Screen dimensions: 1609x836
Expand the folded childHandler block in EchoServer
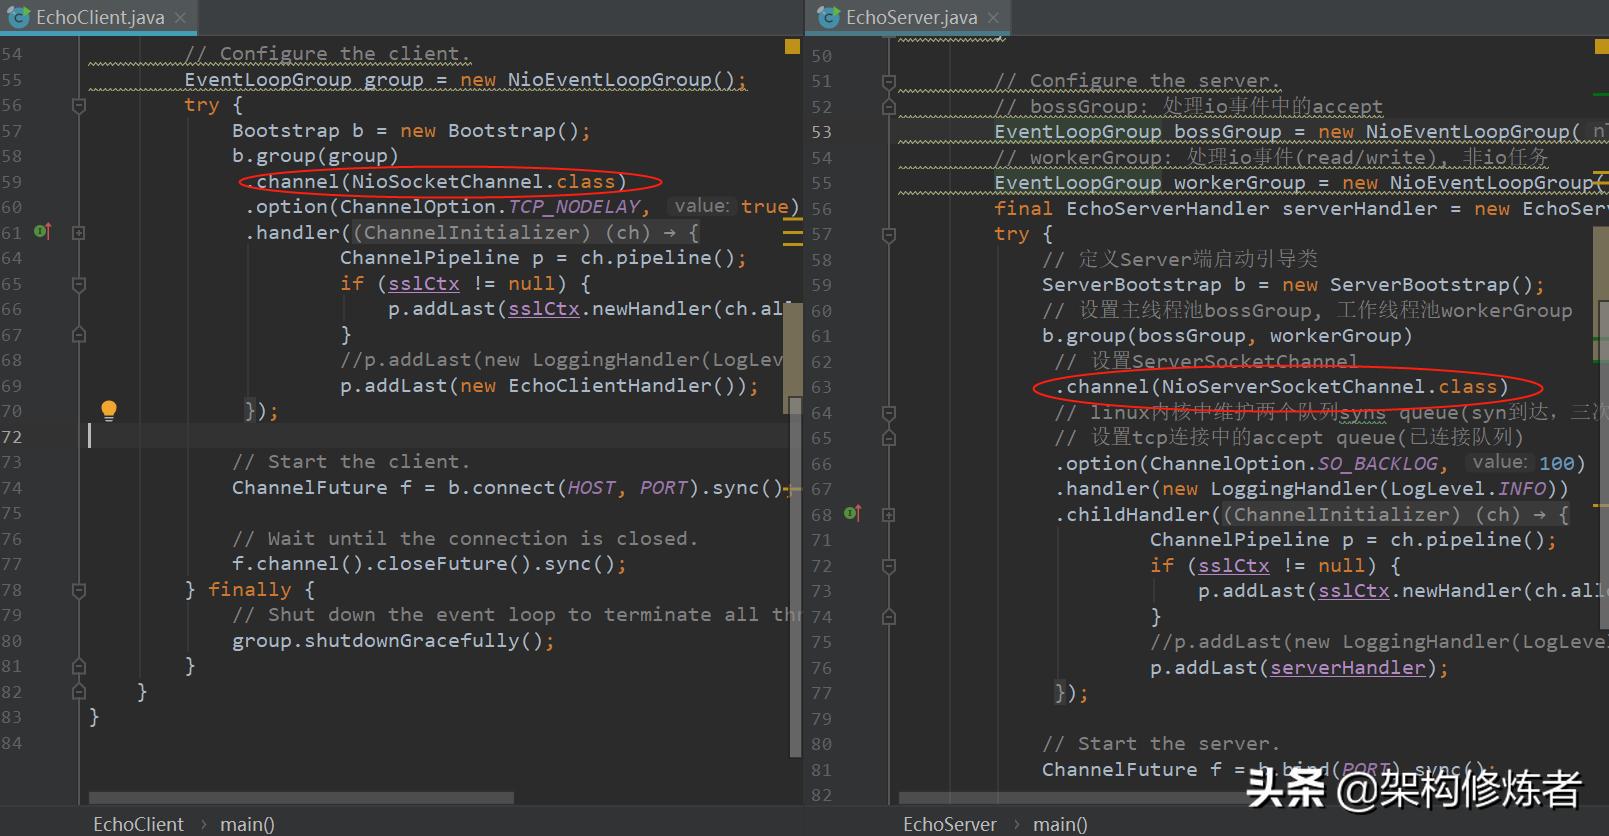(x=888, y=515)
